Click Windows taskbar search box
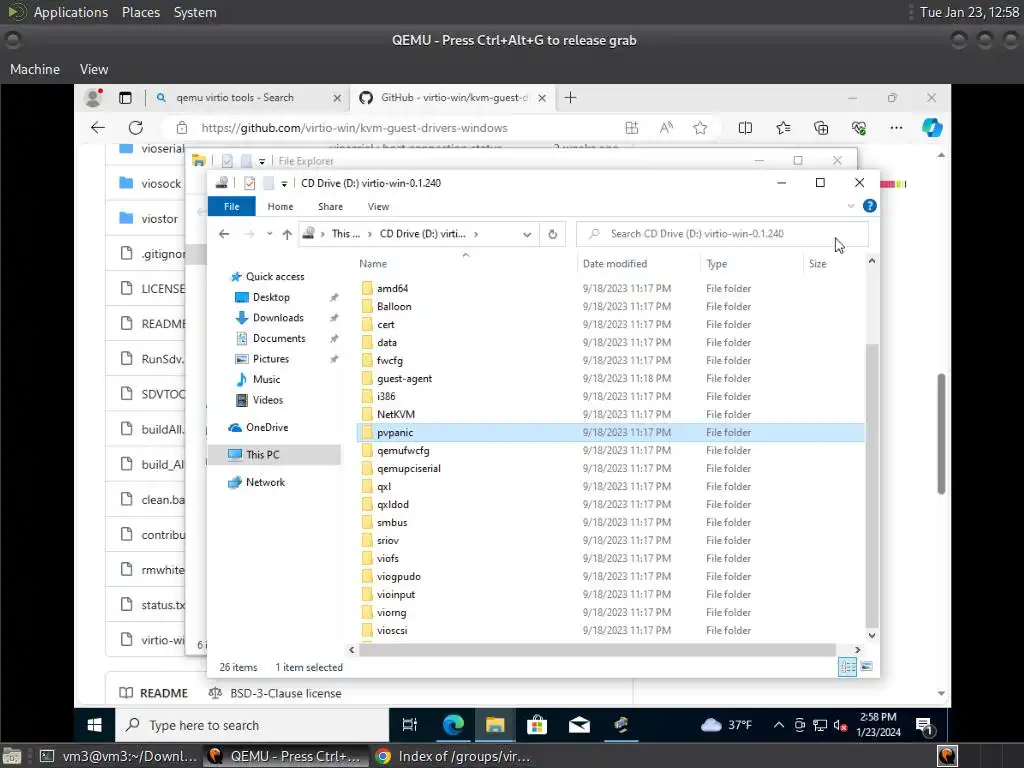1024x768 pixels. click(252, 725)
